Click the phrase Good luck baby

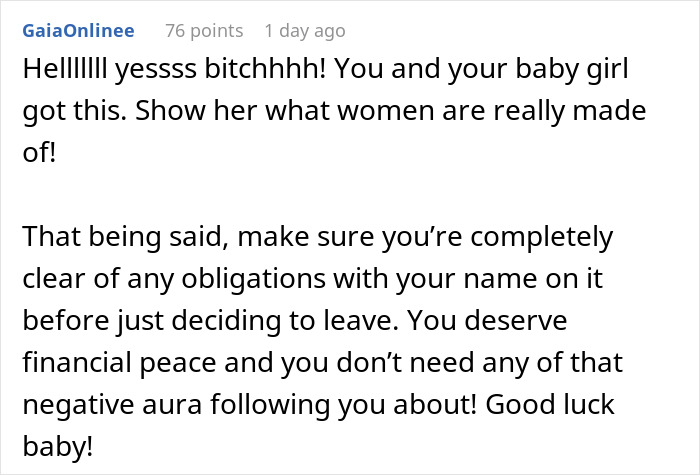tap(319, 425)
